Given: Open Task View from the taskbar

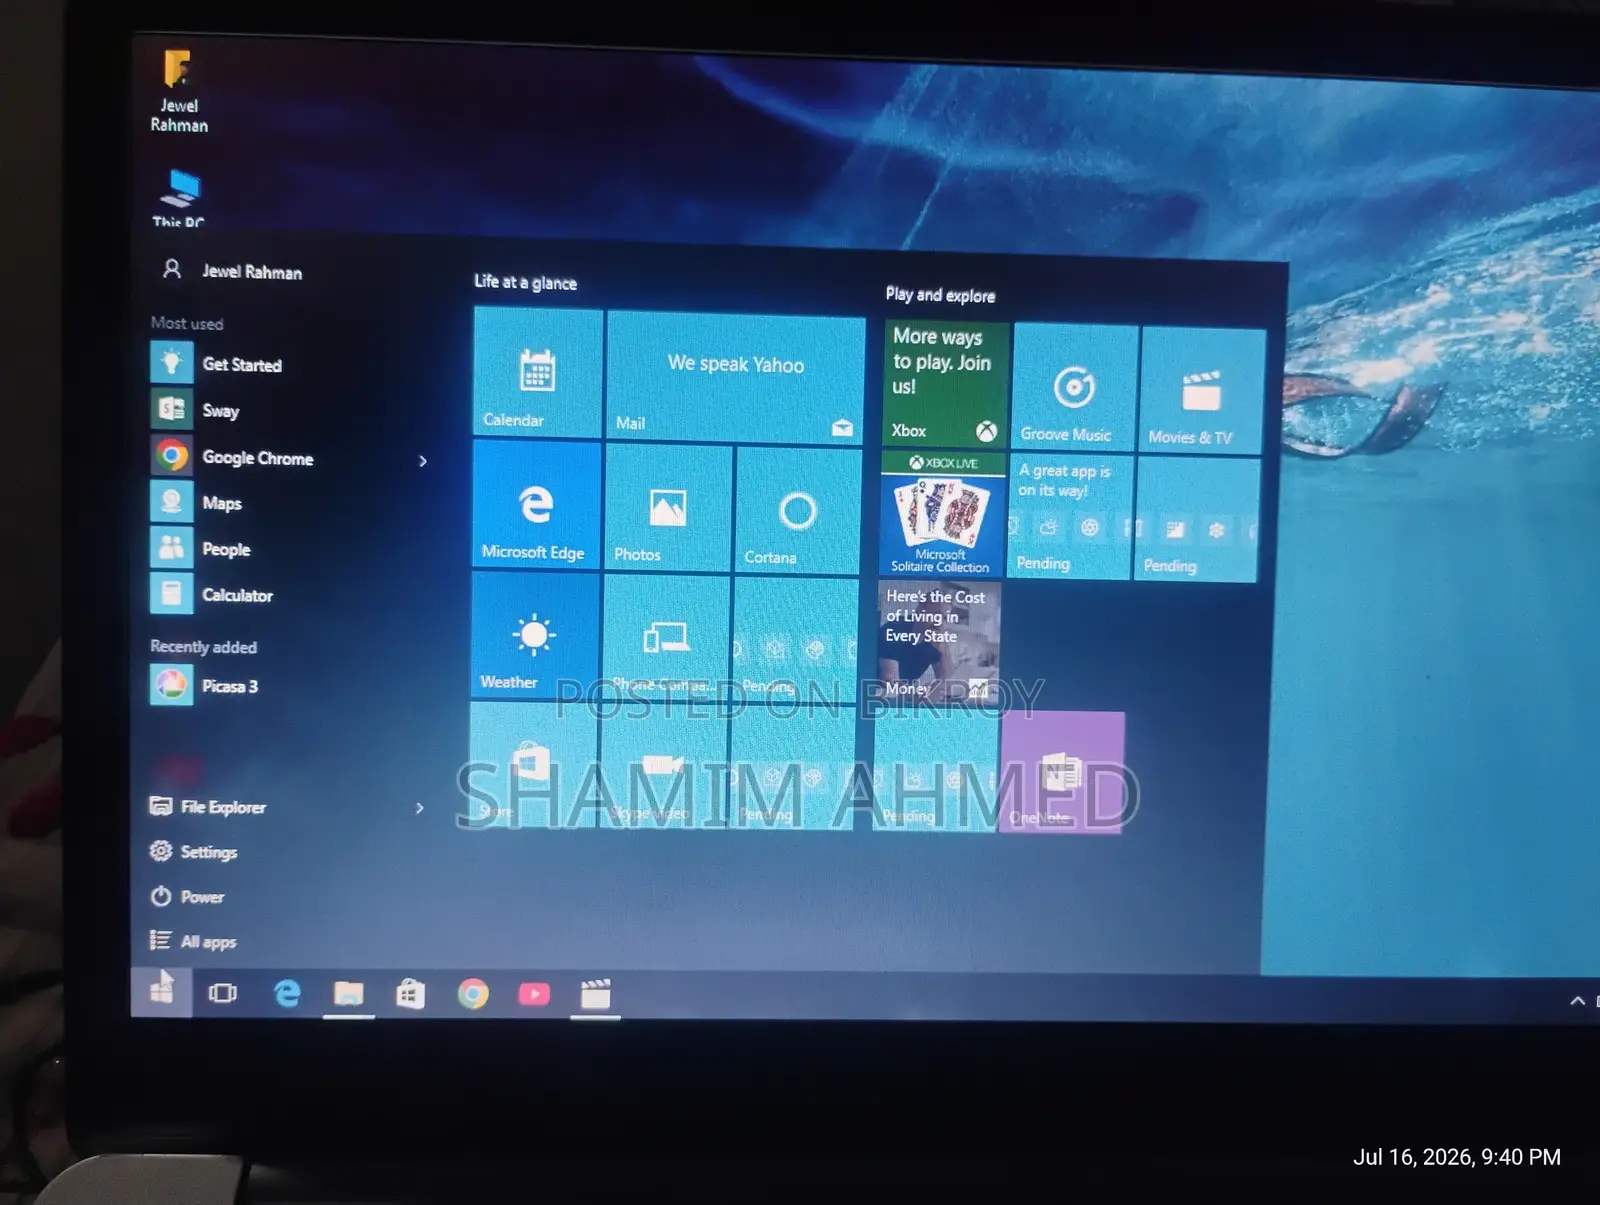Looking at the screenshot, I should pyautogui.click(x=222, y=993).
